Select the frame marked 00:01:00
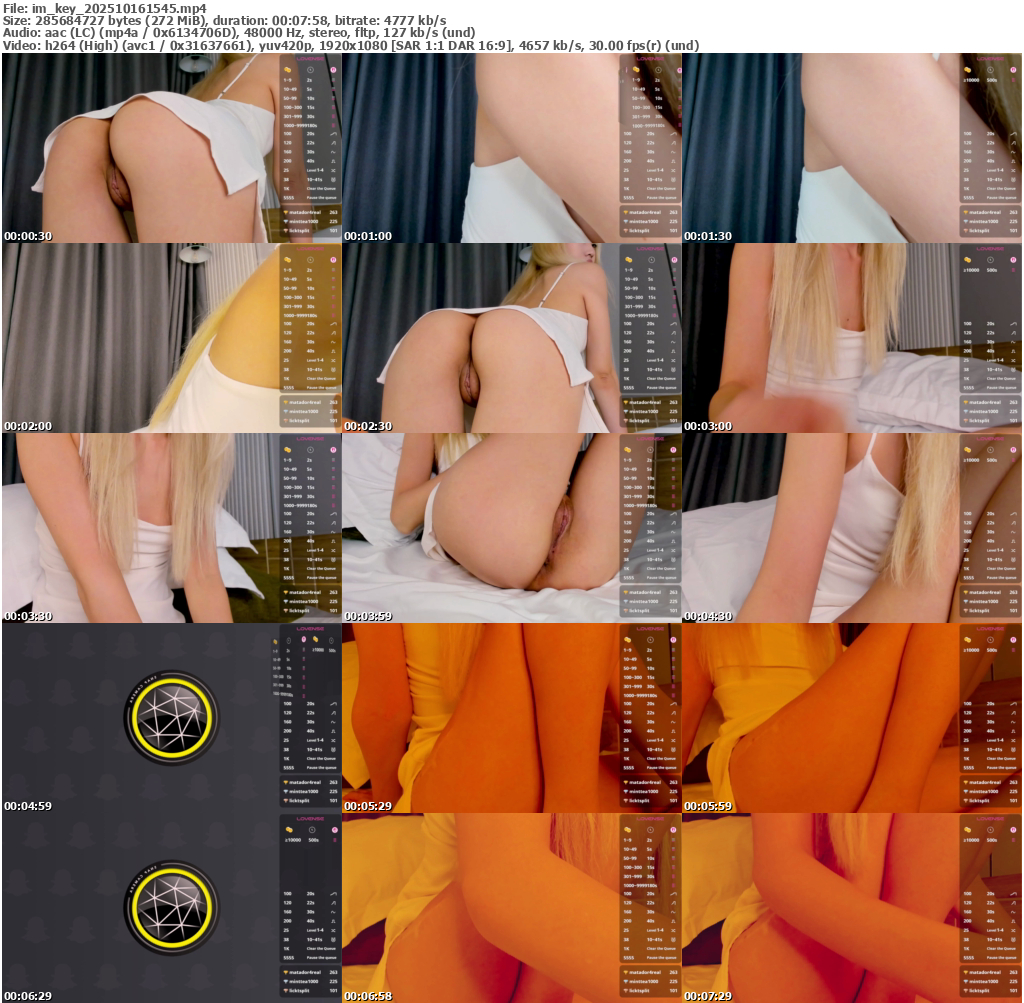1024x1003 pixels. pos(511,148)
